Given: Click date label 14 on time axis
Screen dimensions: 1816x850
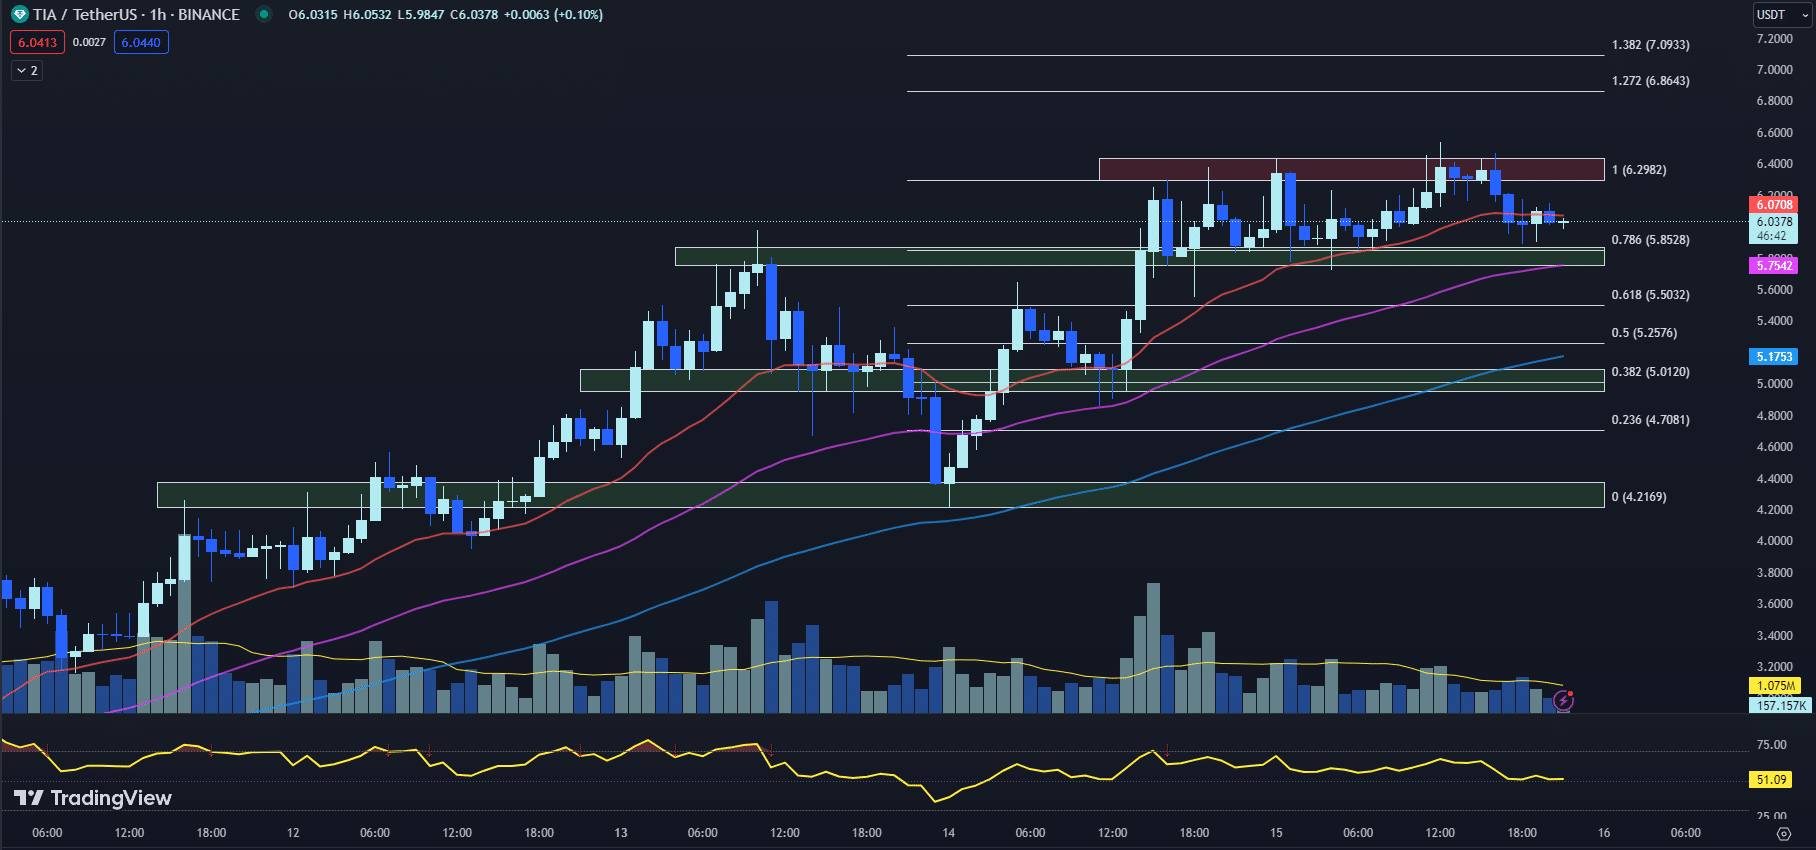Looking at the screenshot, I should (x=949, y=833).
